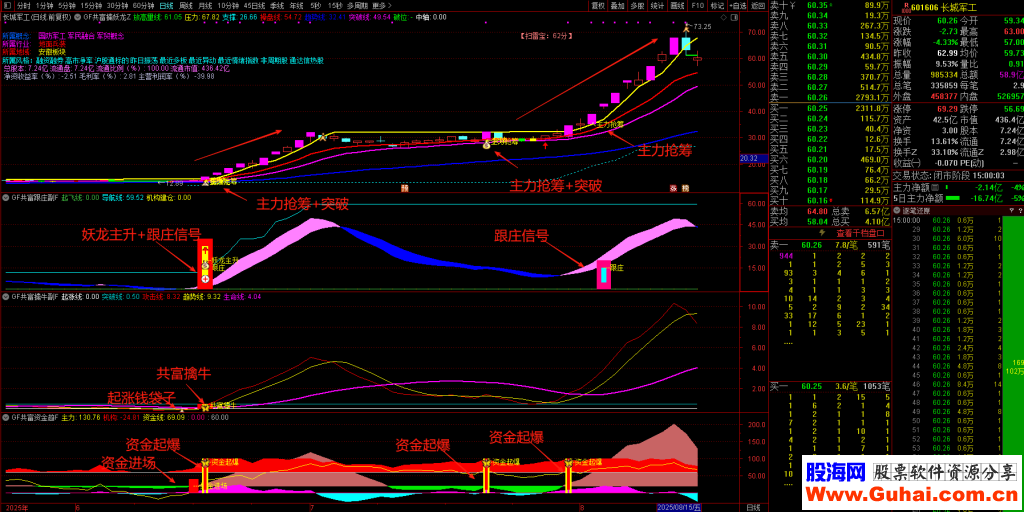1024x512 pixels.
Task: Click 卖一 ask price 60.26
Action: [x=817, y=97]
